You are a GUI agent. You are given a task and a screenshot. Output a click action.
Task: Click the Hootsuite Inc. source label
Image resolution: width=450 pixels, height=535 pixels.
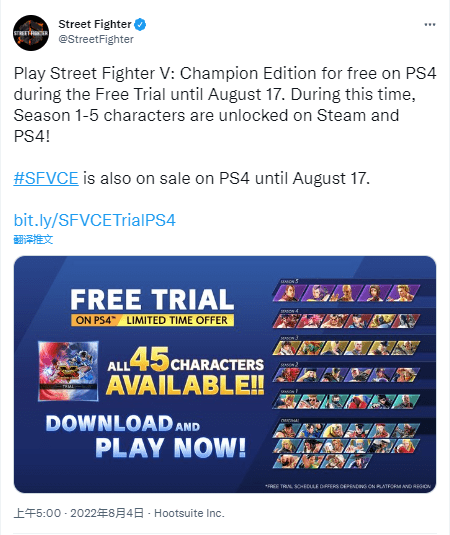coord(189,513)
